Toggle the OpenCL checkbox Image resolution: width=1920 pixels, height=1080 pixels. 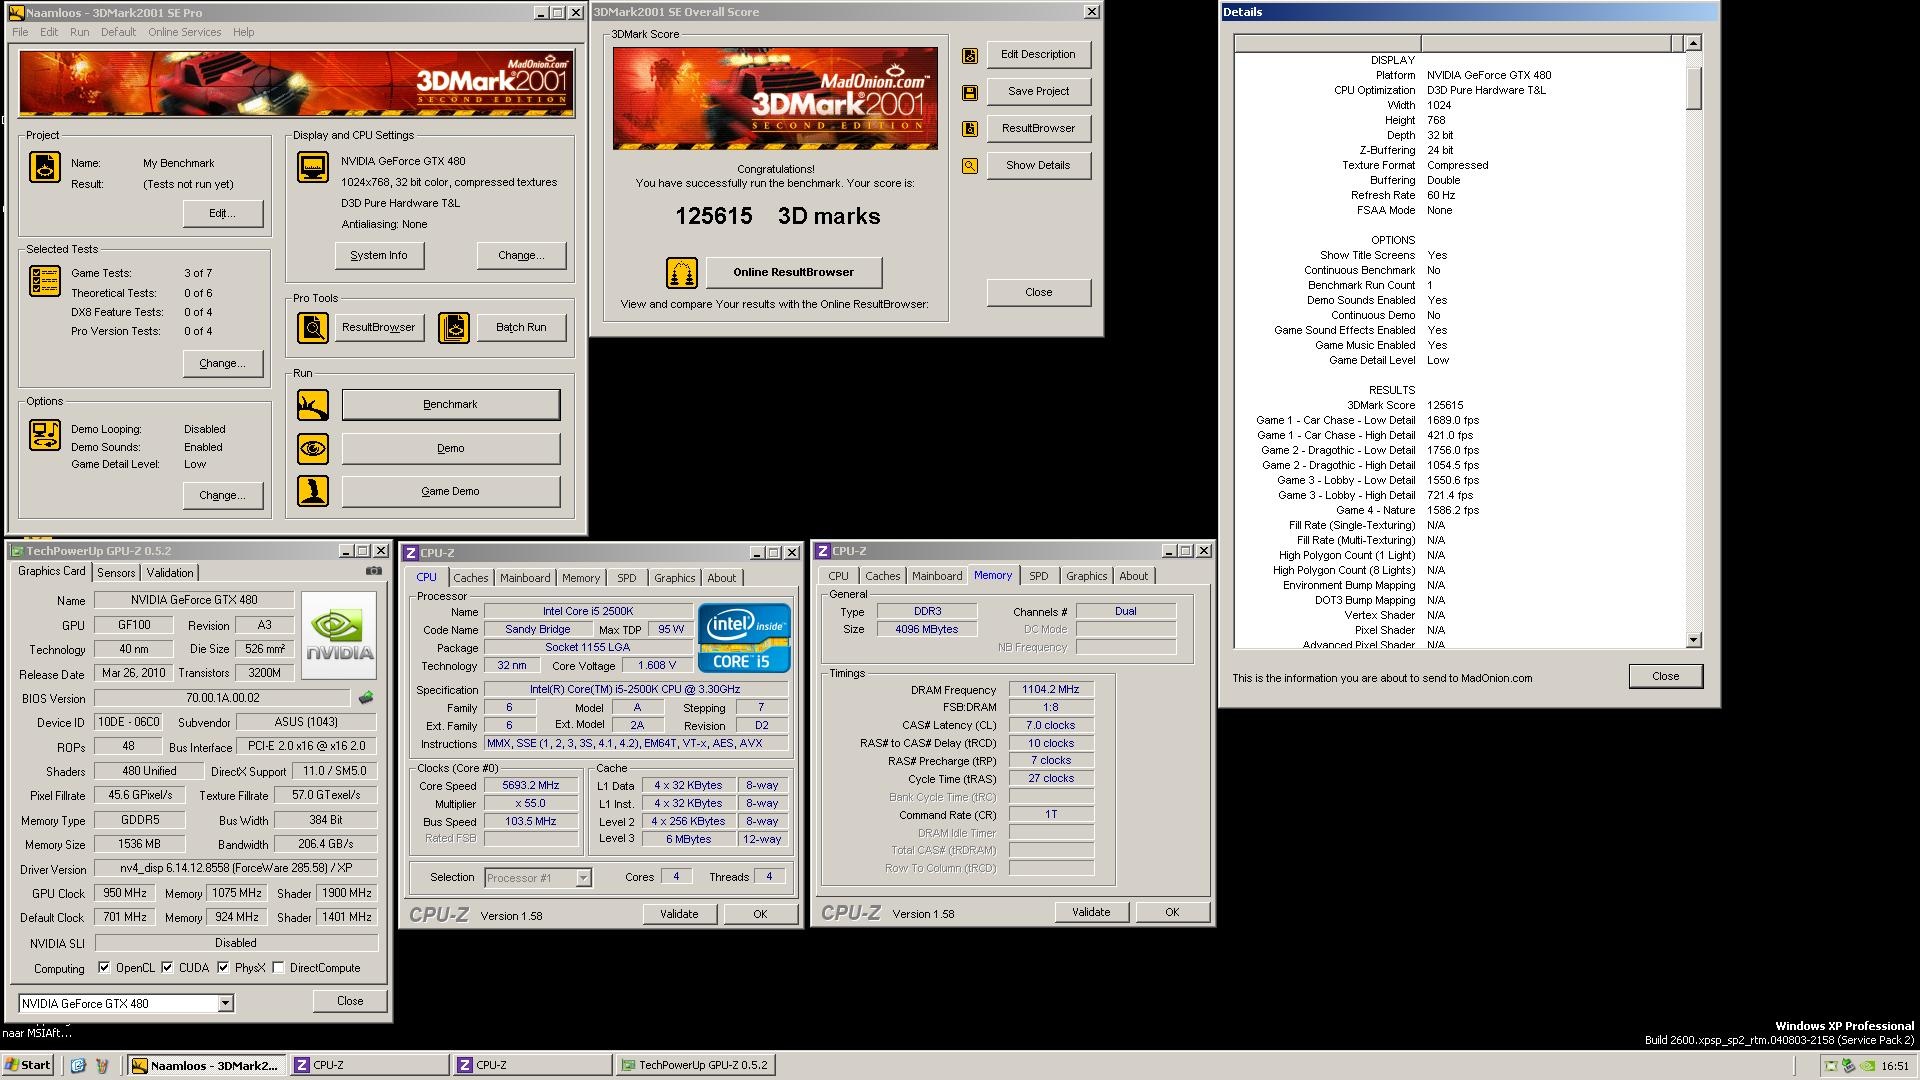tap(104, 968)
